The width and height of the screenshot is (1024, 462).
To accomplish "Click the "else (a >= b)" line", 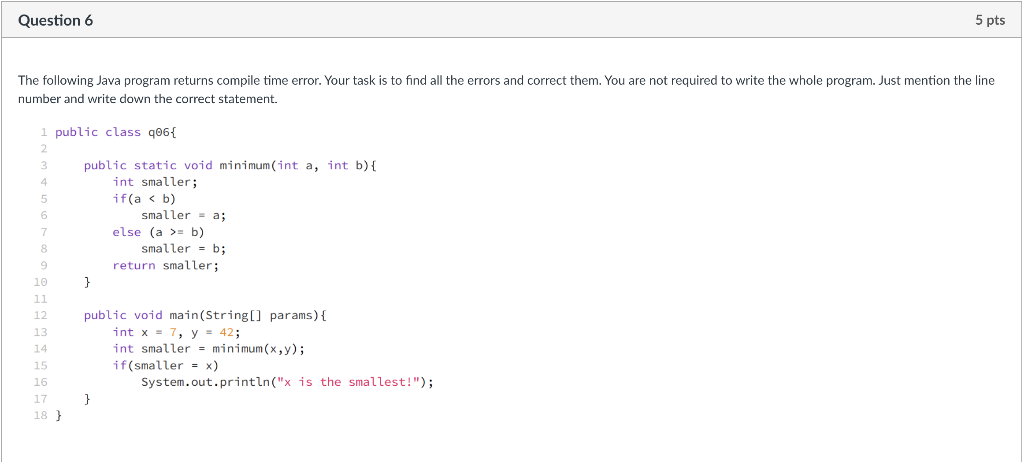I will pos(158,232).
